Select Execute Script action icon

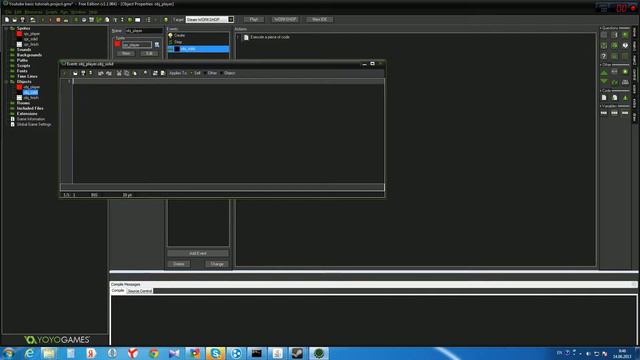(615, 98)
